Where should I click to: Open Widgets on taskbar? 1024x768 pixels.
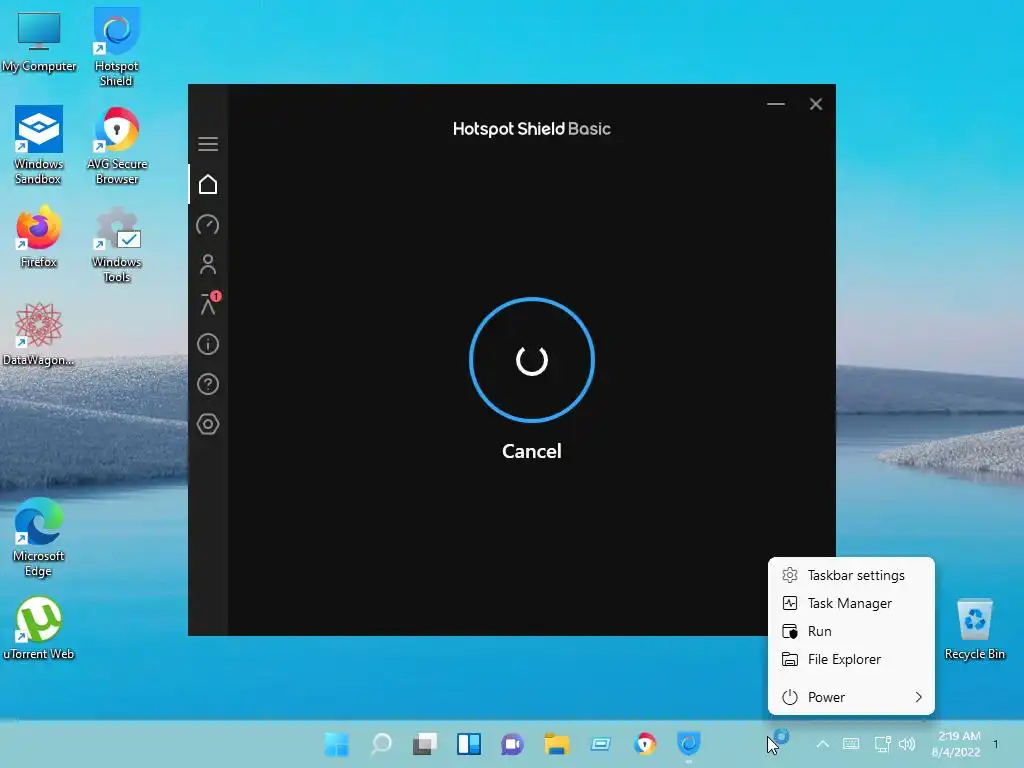coord(469,744)
